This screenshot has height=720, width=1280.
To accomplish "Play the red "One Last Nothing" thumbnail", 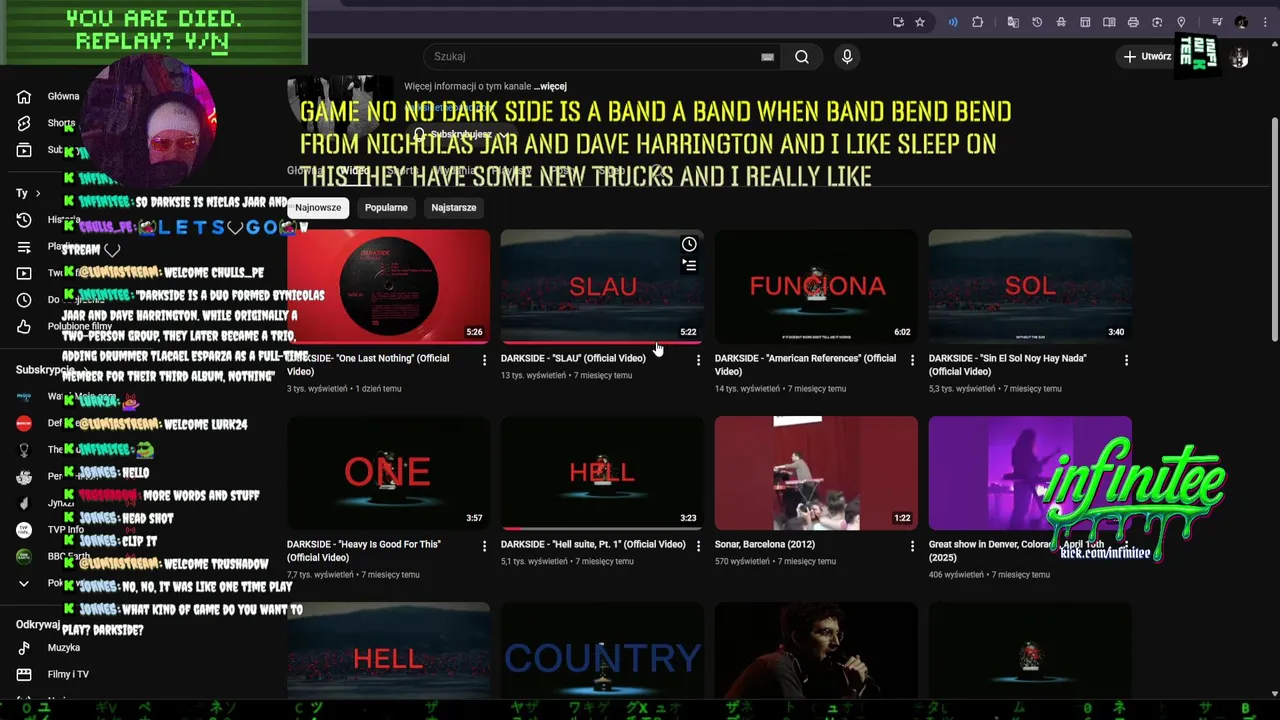I will pos(388,286).
